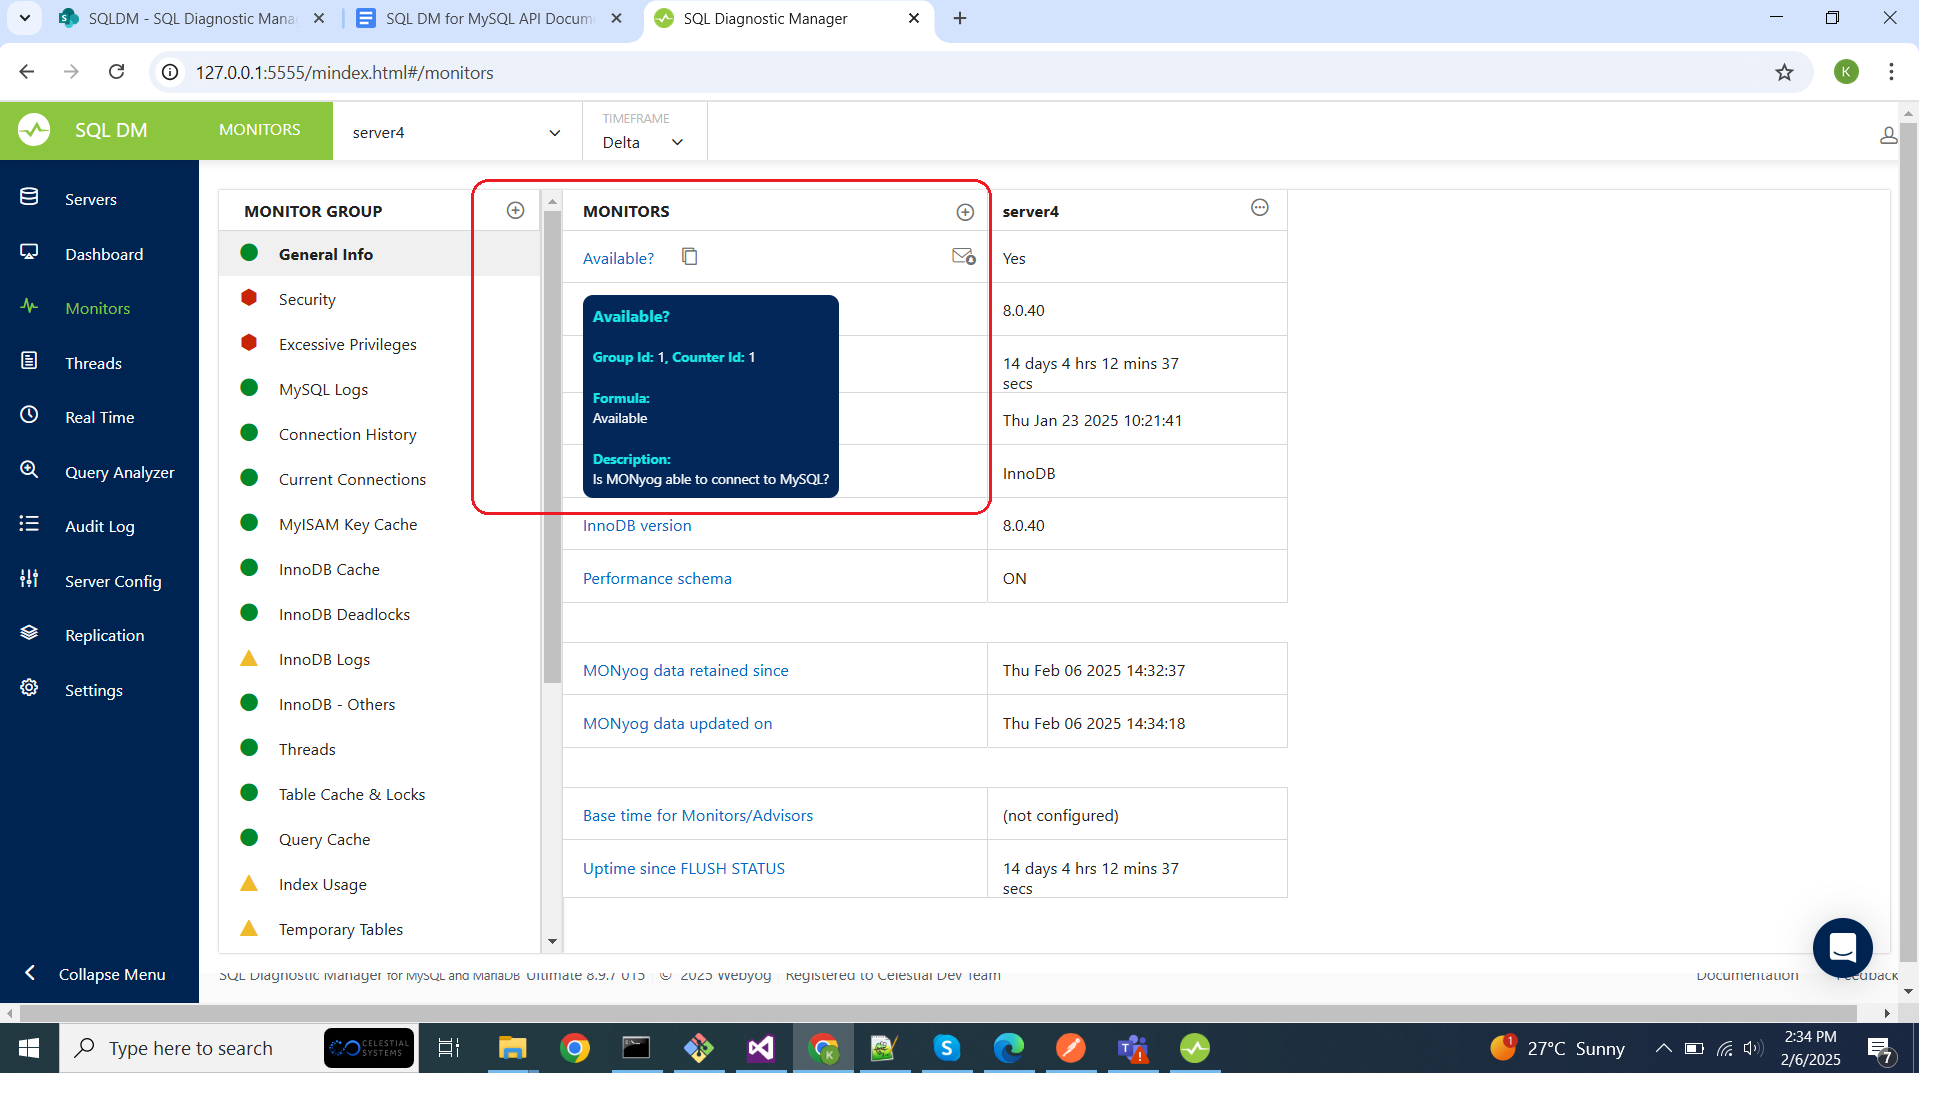Screen dimensions: 1939x1095
Task: Bookmark this page with the star icon
Action: tap(1784, 72)
